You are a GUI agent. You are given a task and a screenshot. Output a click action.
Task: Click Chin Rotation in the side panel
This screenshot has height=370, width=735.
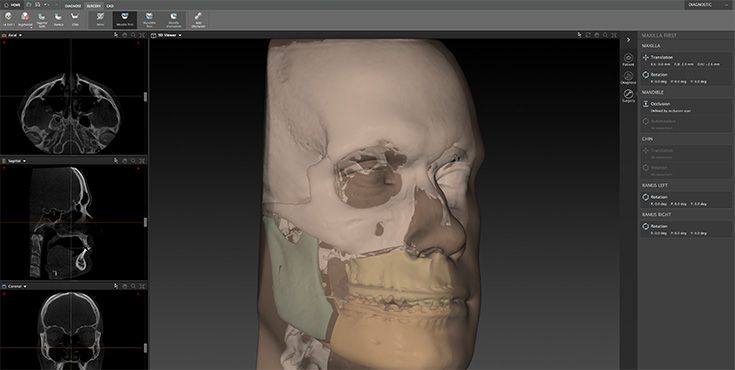(686, 170)
